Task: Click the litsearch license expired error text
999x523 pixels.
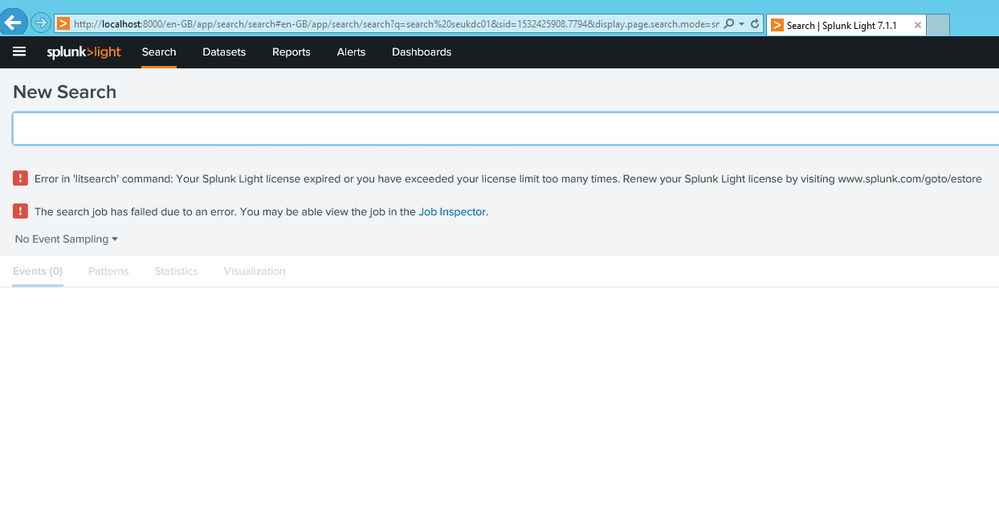Action: click(508, 179)
